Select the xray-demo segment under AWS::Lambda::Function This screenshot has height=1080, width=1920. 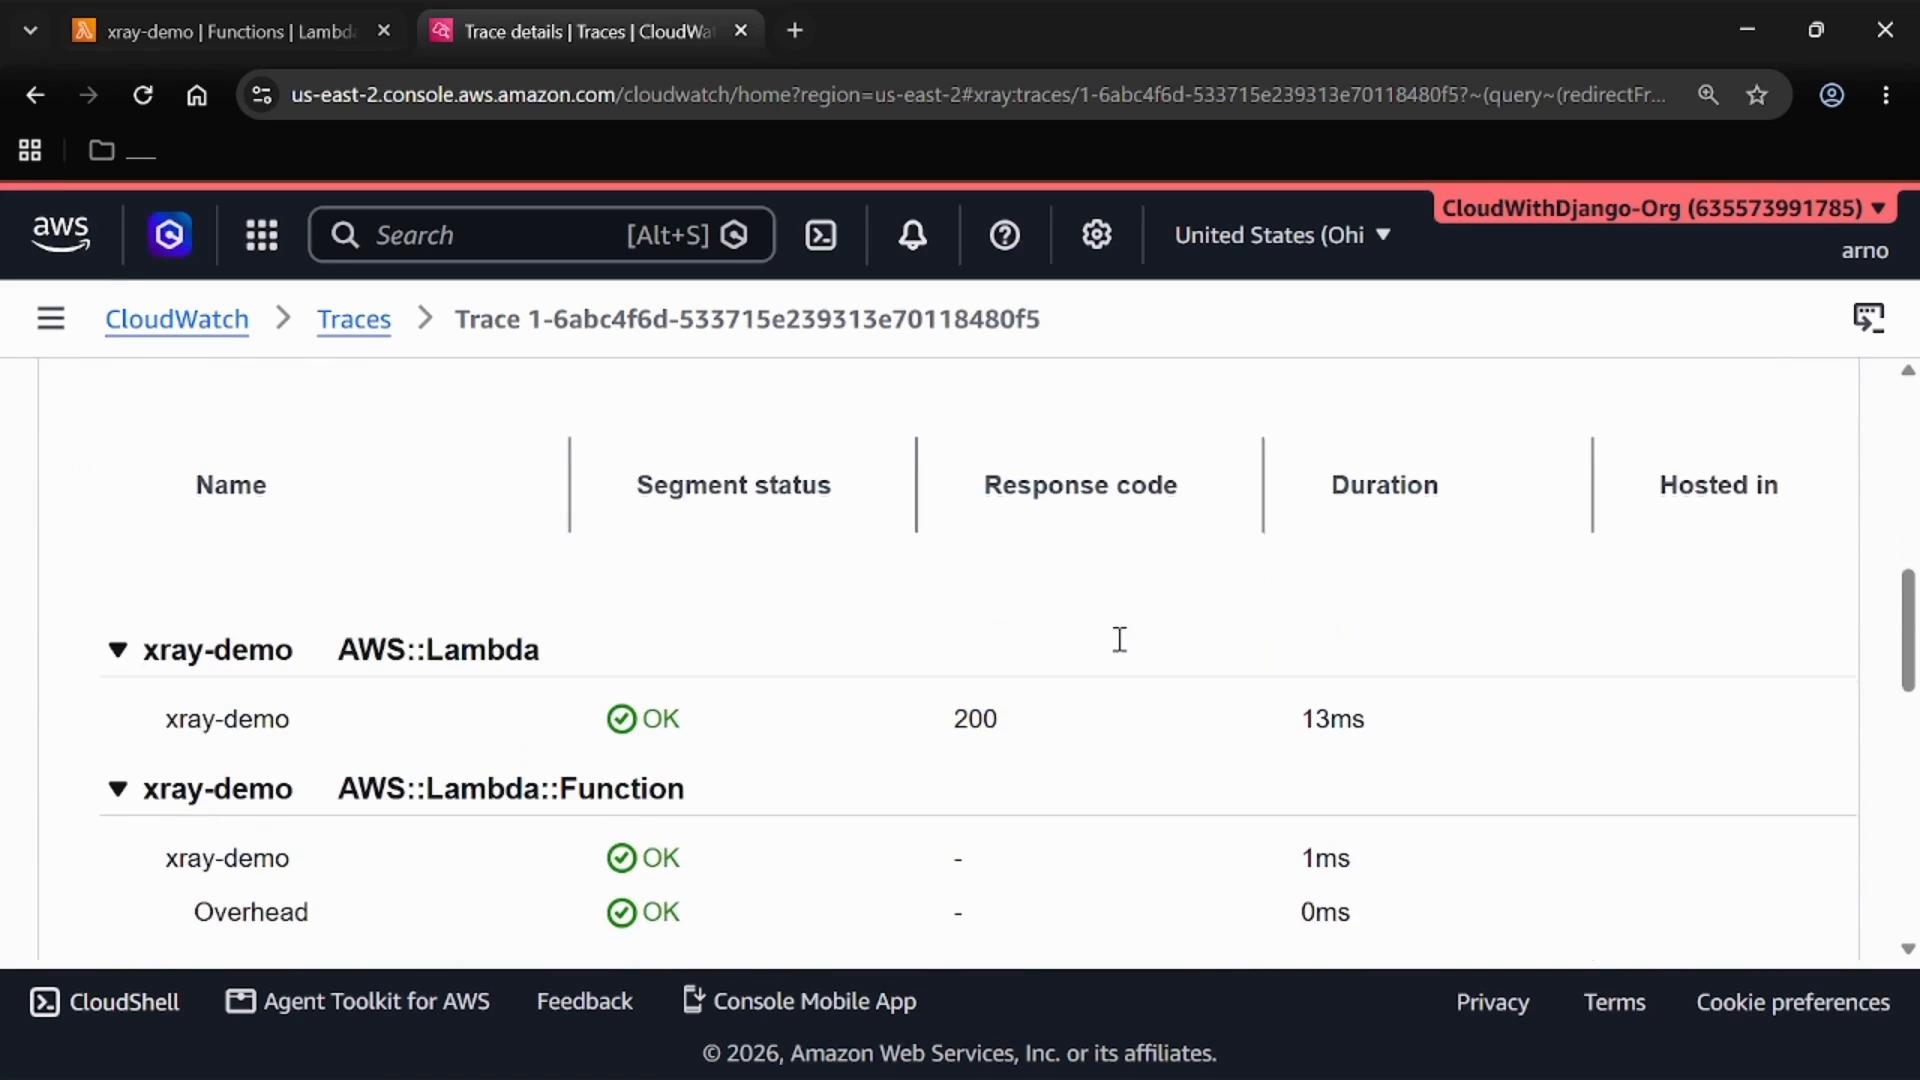pos(978,858)
